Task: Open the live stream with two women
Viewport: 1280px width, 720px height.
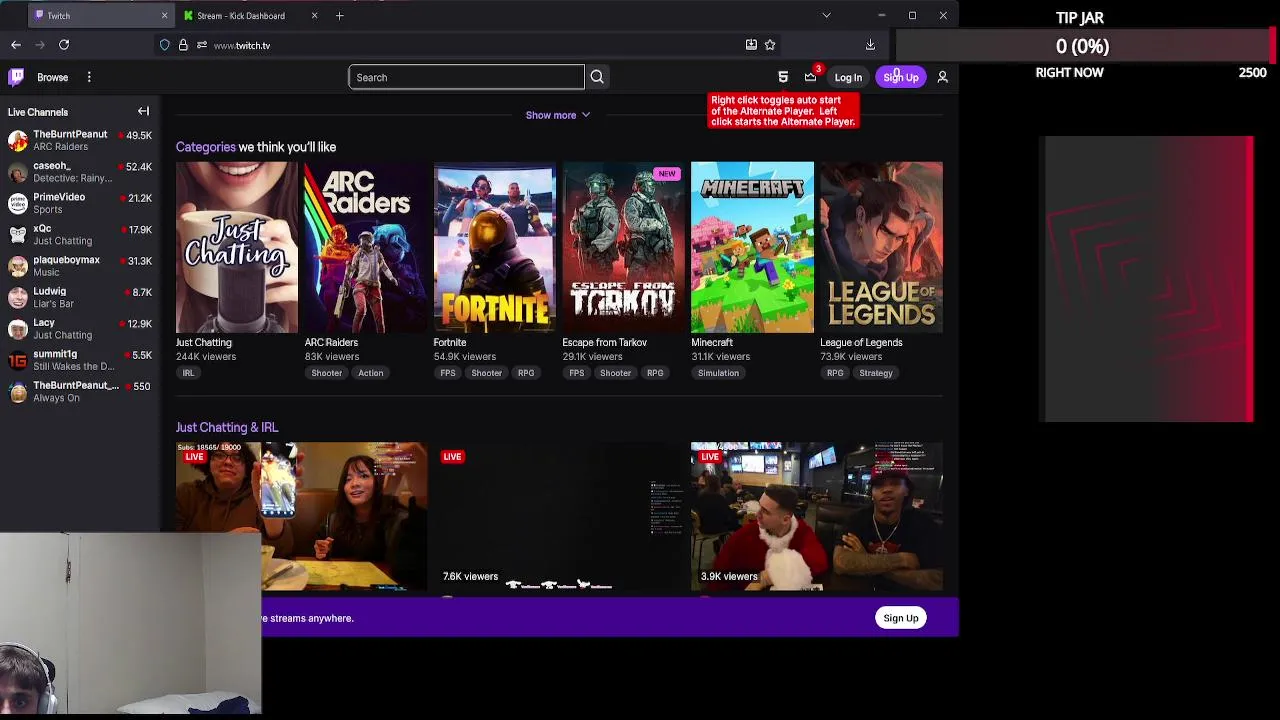Action: [301, 516]
